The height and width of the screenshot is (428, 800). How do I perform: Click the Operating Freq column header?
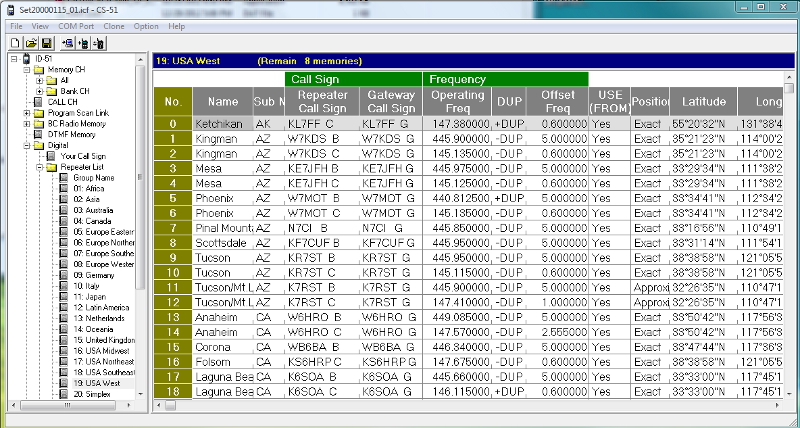pos(457,101)
